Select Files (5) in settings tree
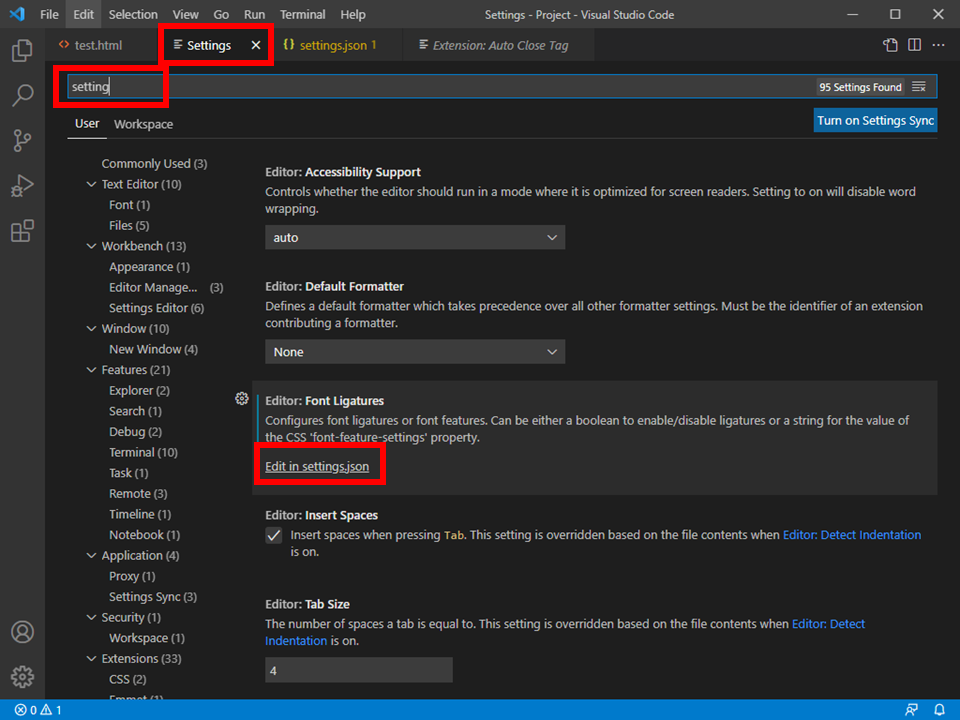960x720 pixels. pos(129,226)
